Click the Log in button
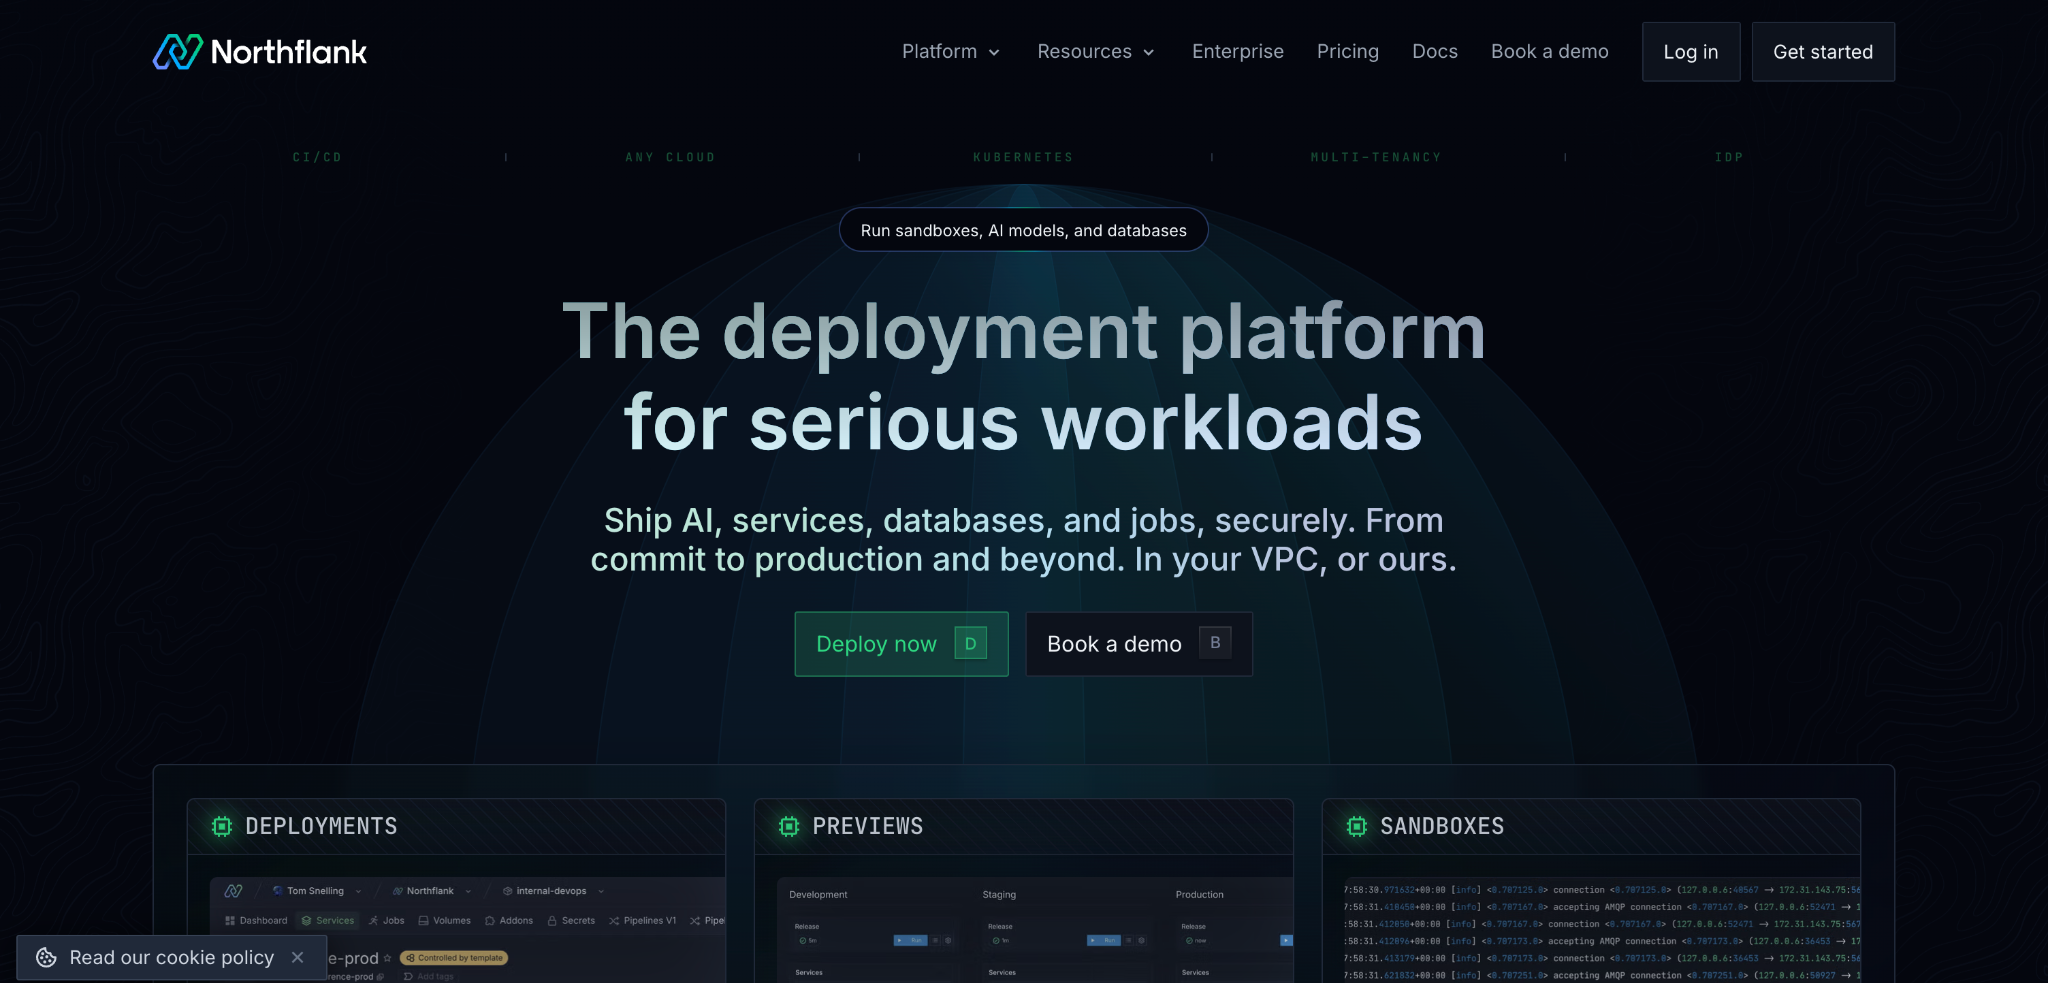Image resolution: width=2048 pixels, height=983 pixels. tap(1691, 52)
